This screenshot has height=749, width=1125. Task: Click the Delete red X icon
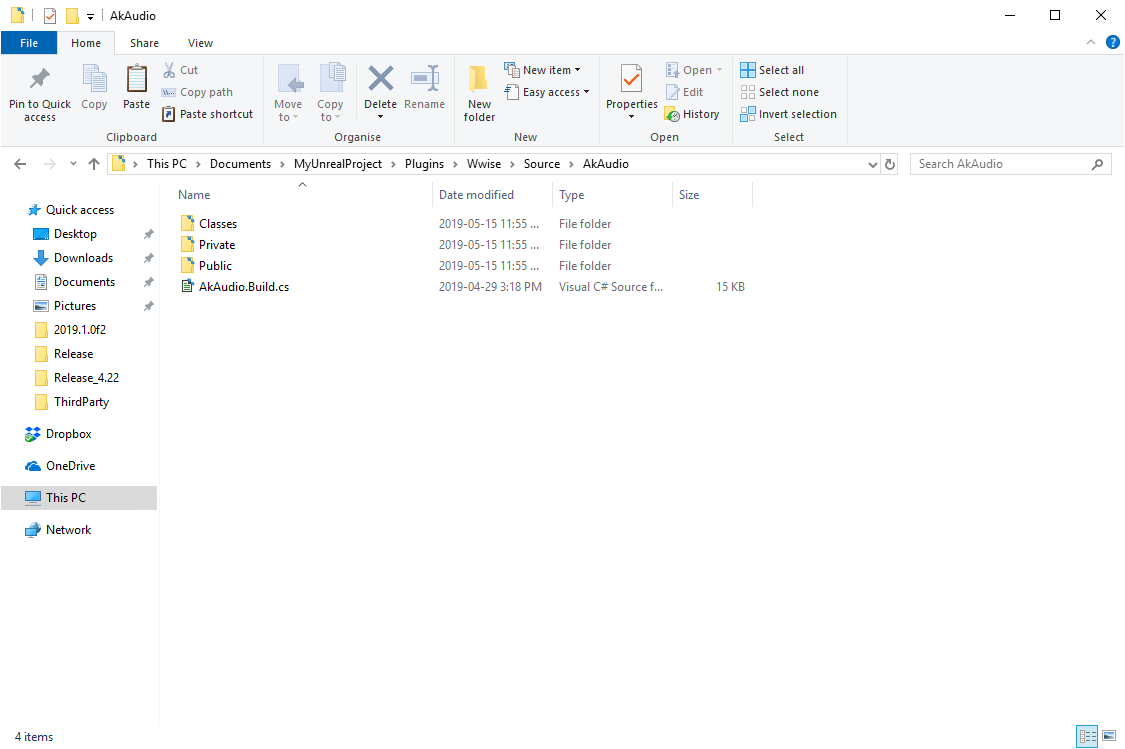click(x=380, y=78)
